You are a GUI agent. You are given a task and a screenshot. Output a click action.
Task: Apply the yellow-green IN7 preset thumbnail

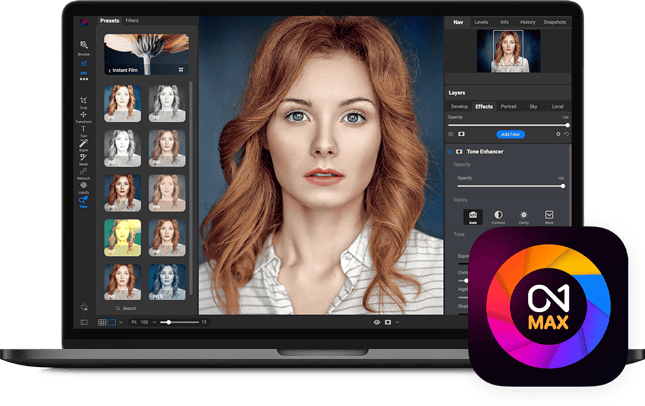(x=122, y=237)
